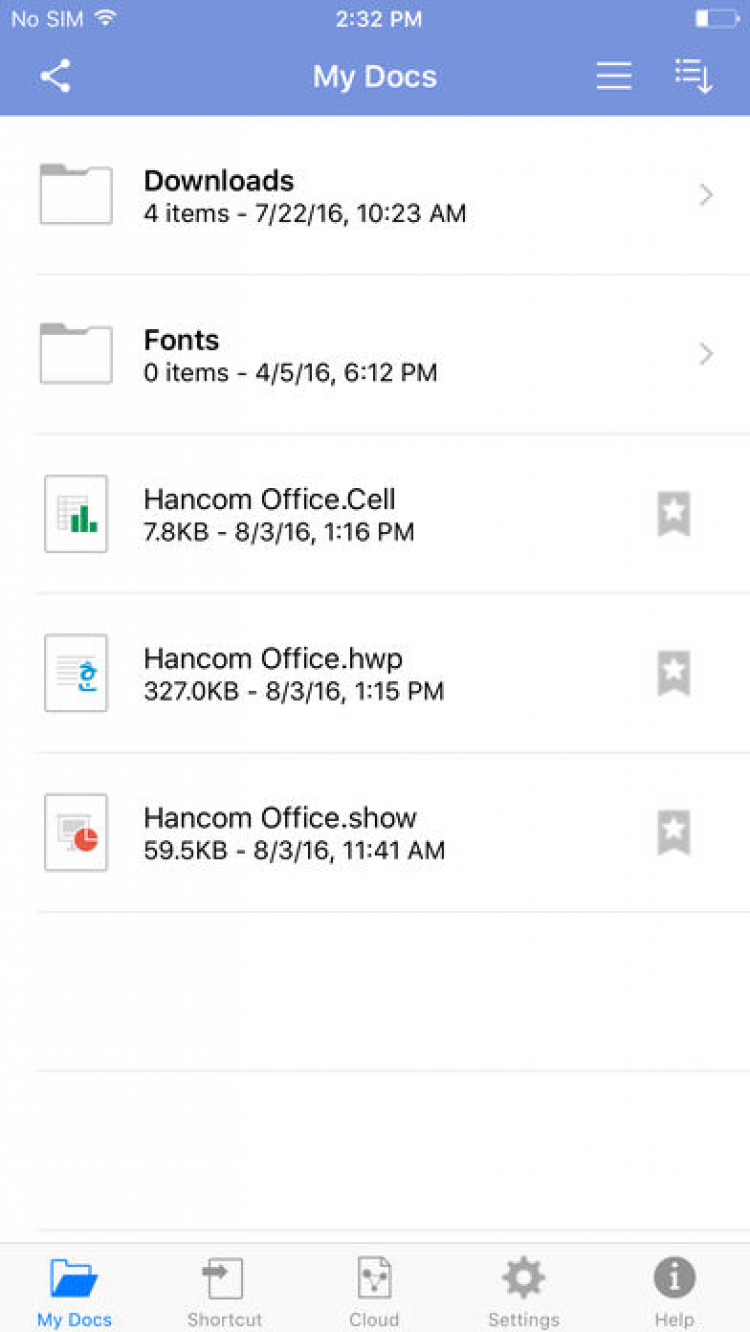Open the Settings tab
750x1332 pixels.
[523, 1290]
